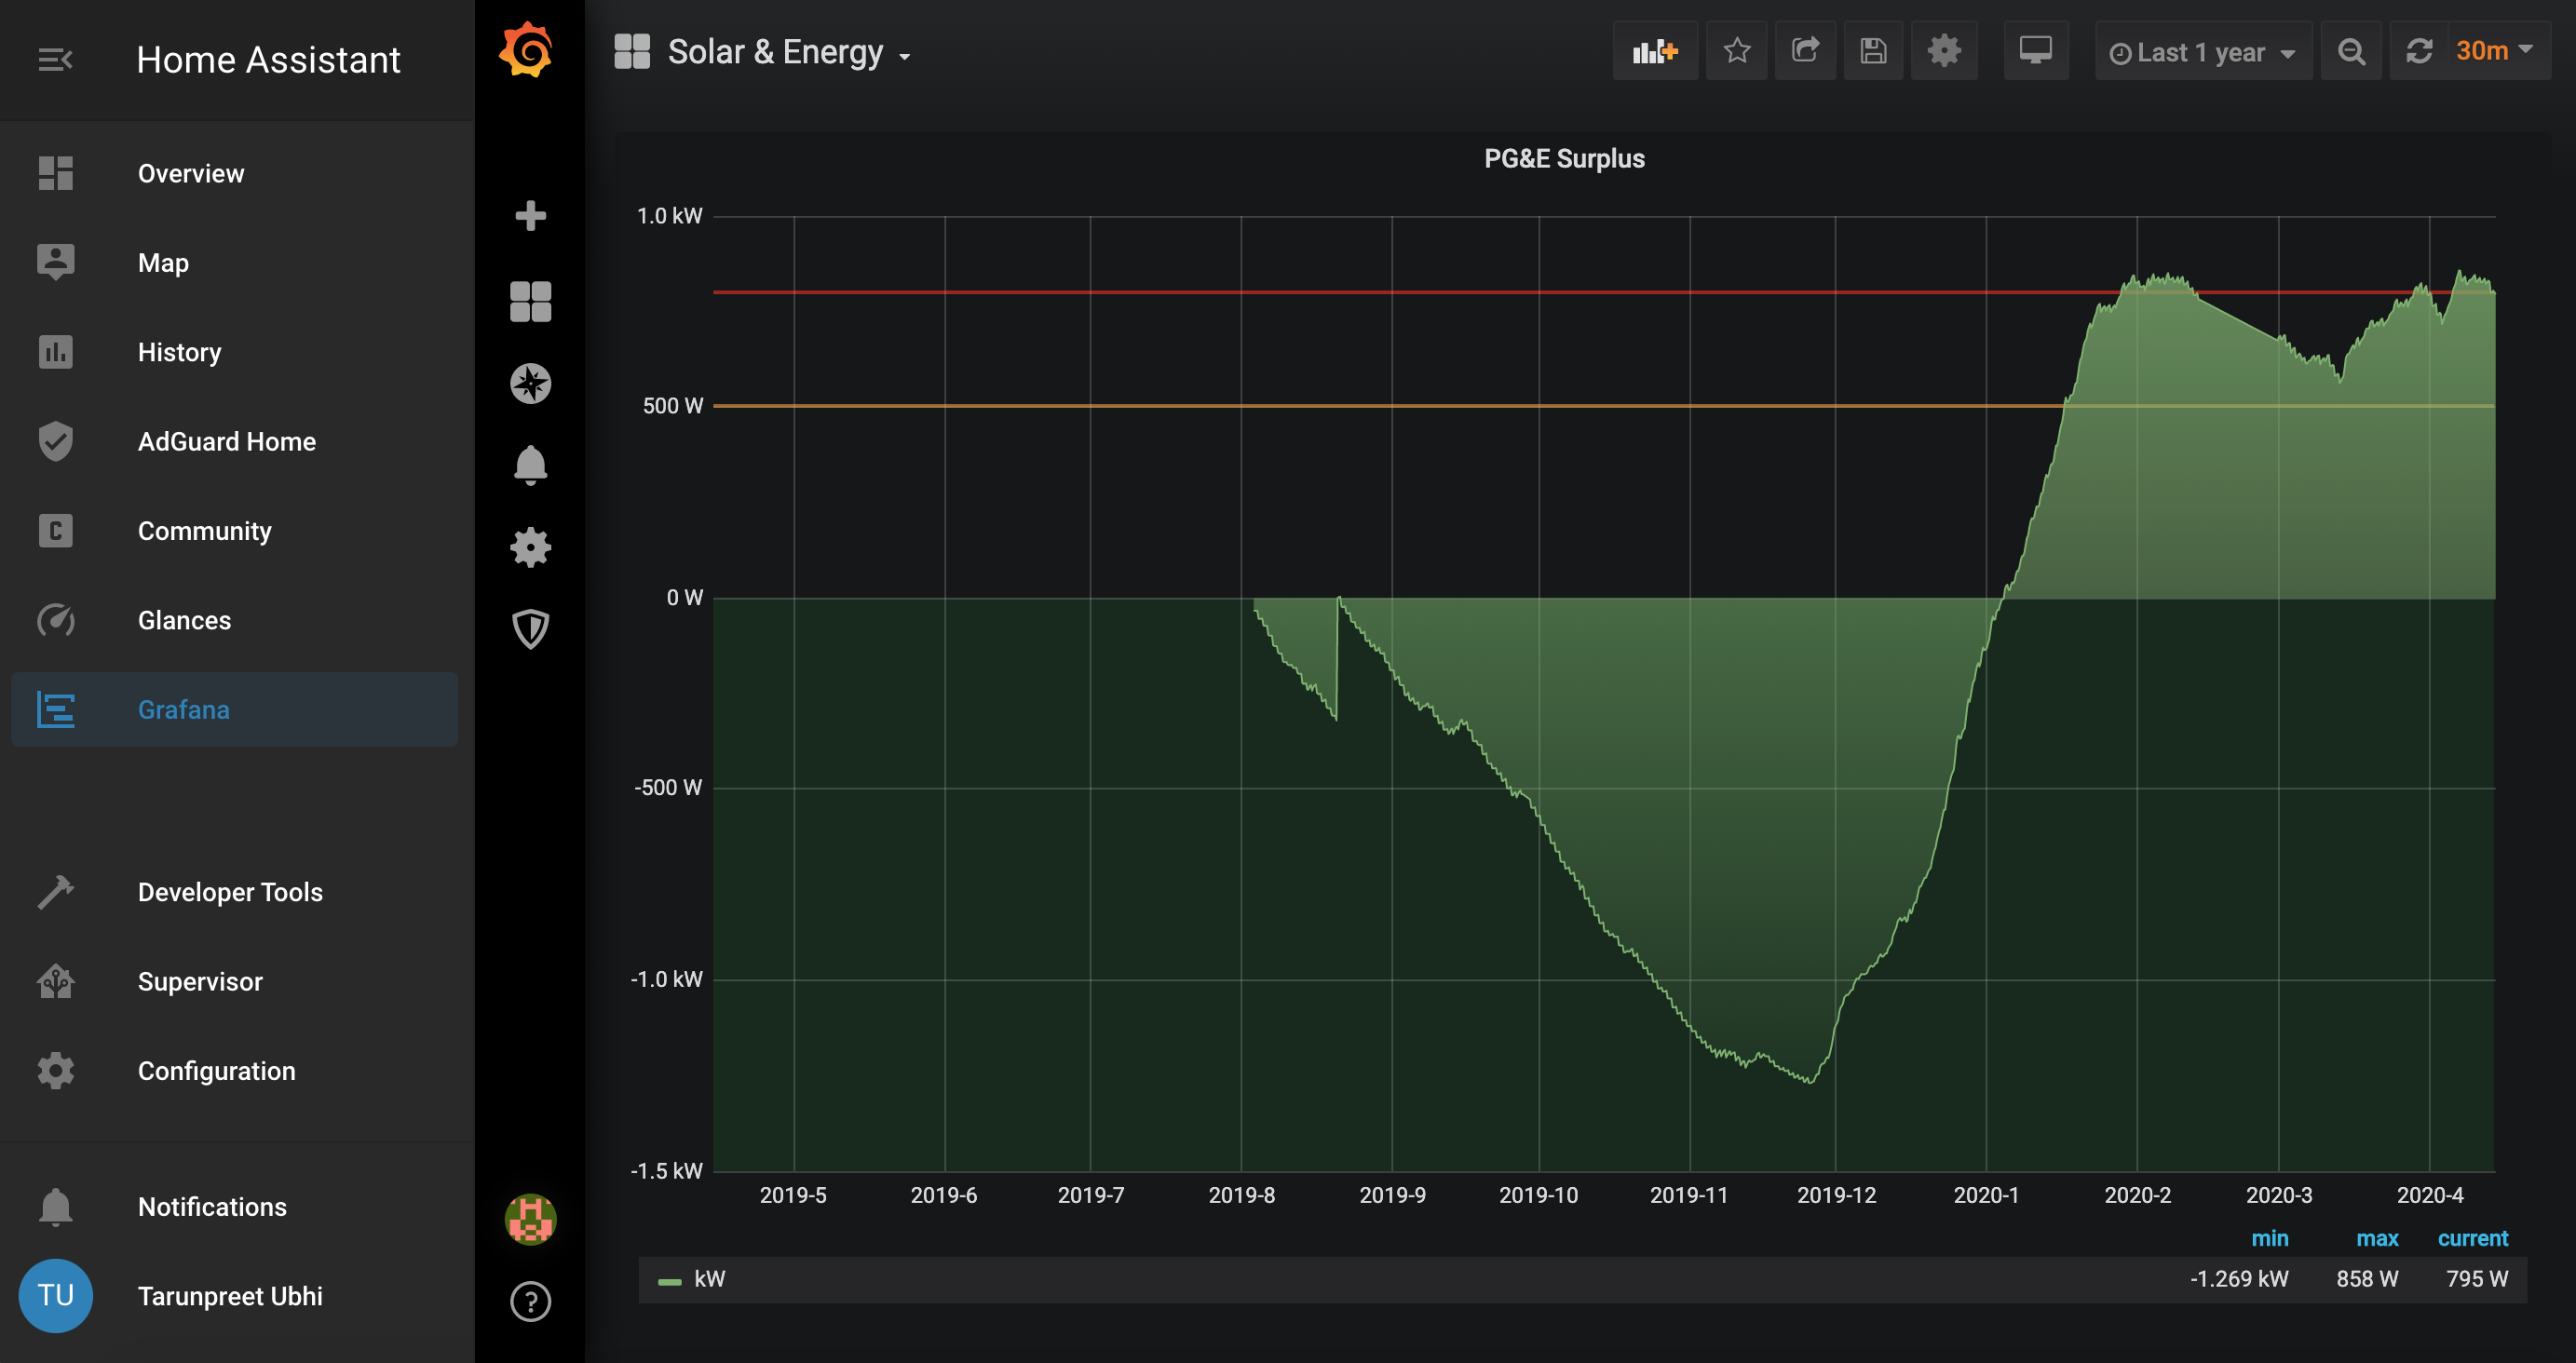Open the History sidebar item
The width and height of the screenshot is (2576, 1363).
pos(180,352)
